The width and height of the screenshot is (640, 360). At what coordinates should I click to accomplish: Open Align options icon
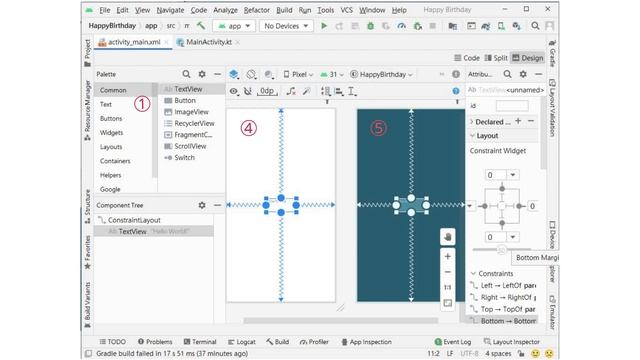(x=339, y=91)
